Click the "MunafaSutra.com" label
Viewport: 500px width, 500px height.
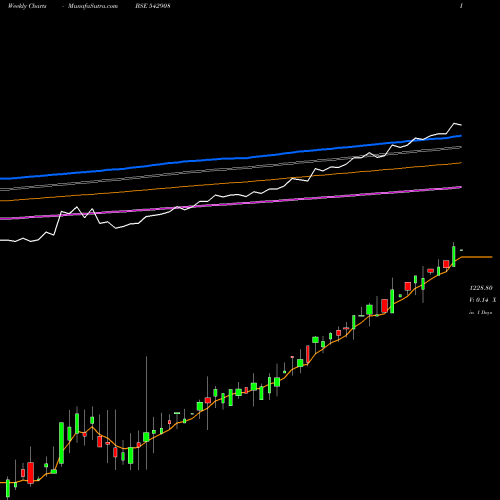[93, 6]
